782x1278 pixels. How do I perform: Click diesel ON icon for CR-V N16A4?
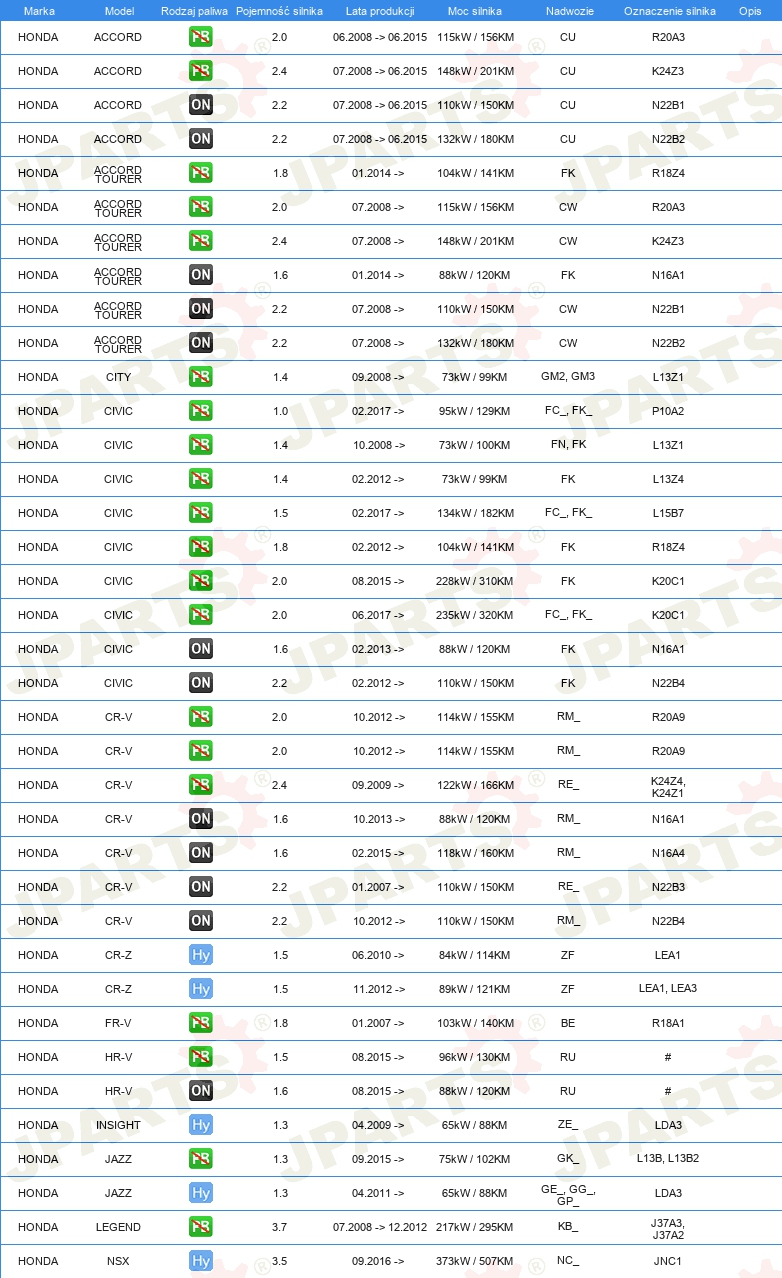[201, 853]
